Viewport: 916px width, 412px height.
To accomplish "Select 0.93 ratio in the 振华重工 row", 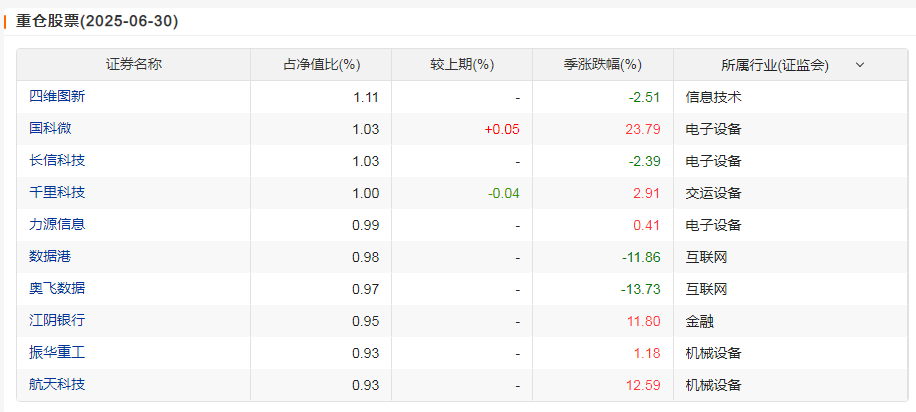I will point(366,354).
